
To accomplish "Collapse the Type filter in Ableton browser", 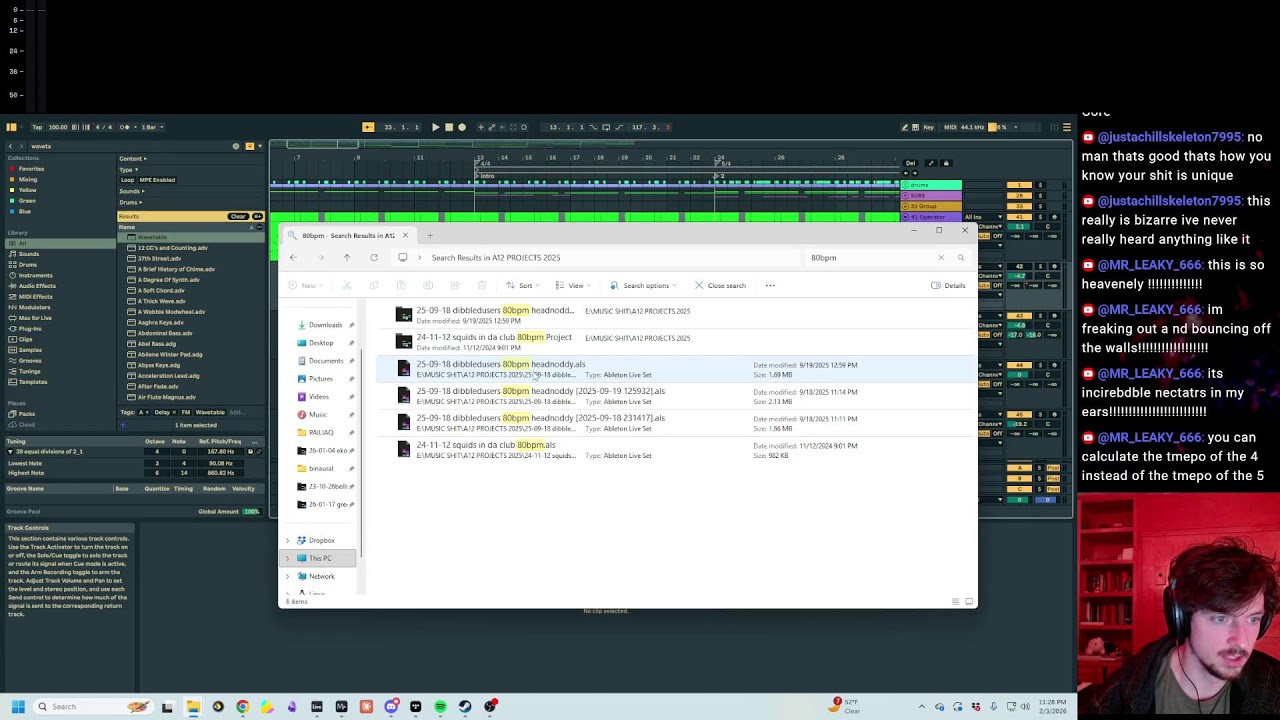I will pos(128,169).
